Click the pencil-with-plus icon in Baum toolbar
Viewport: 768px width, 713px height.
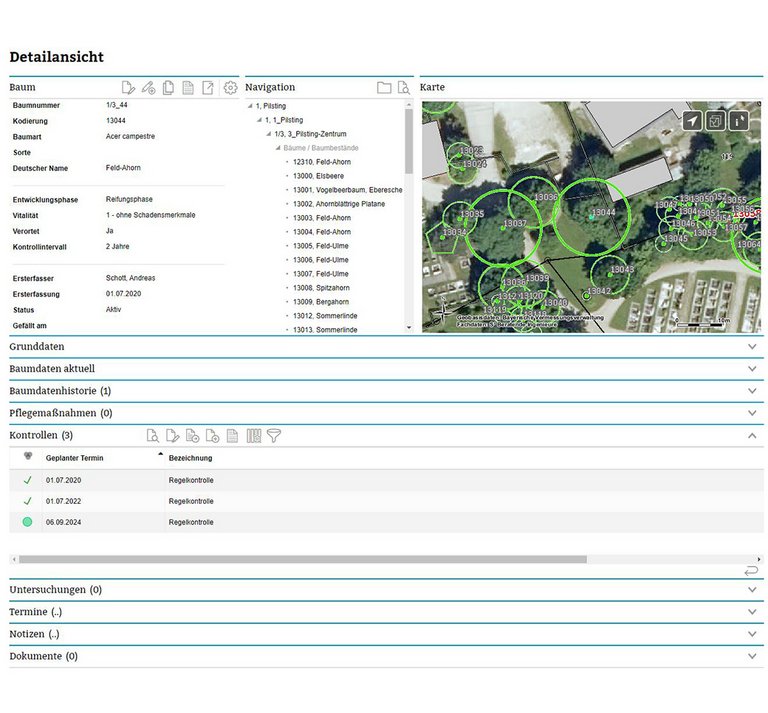coord(148,88)
